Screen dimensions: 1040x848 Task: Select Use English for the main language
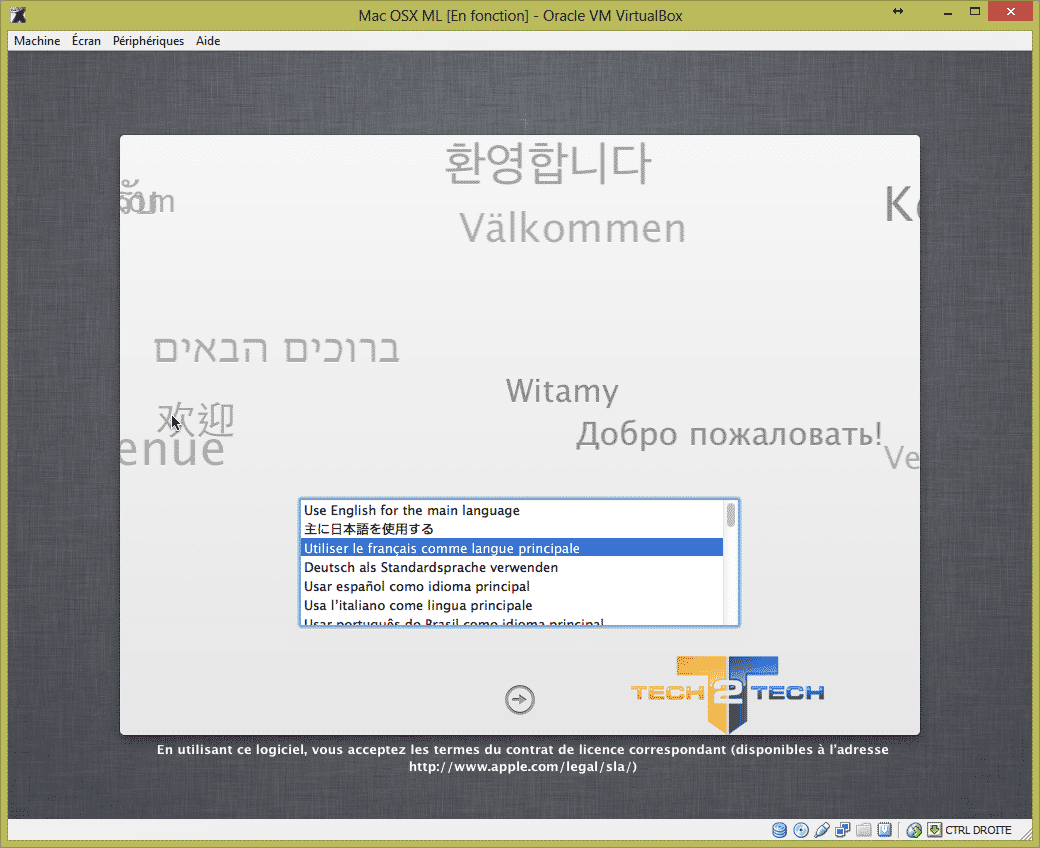point(412,510)
